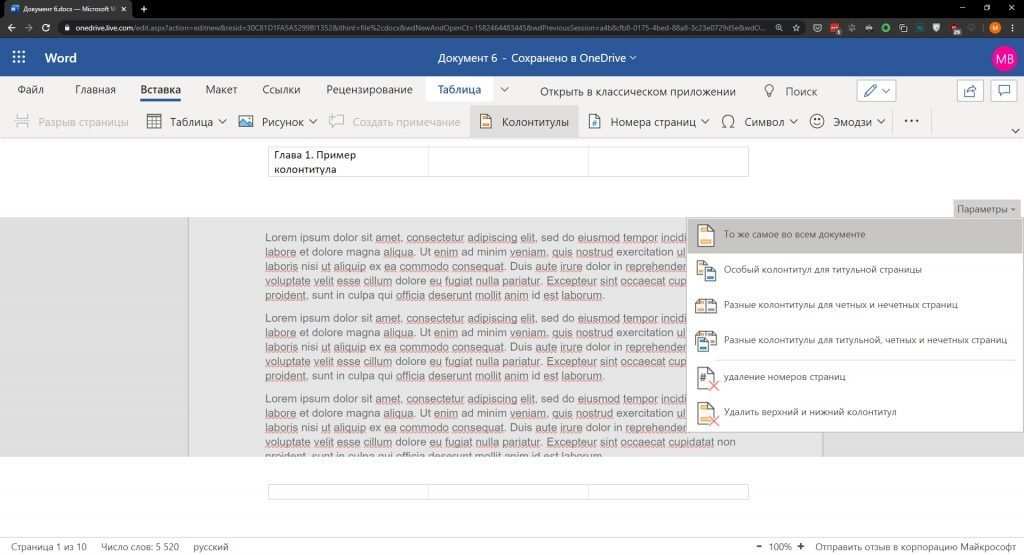
Task: Click the Поиск lightbulb search box
Action: click(792, 91)
